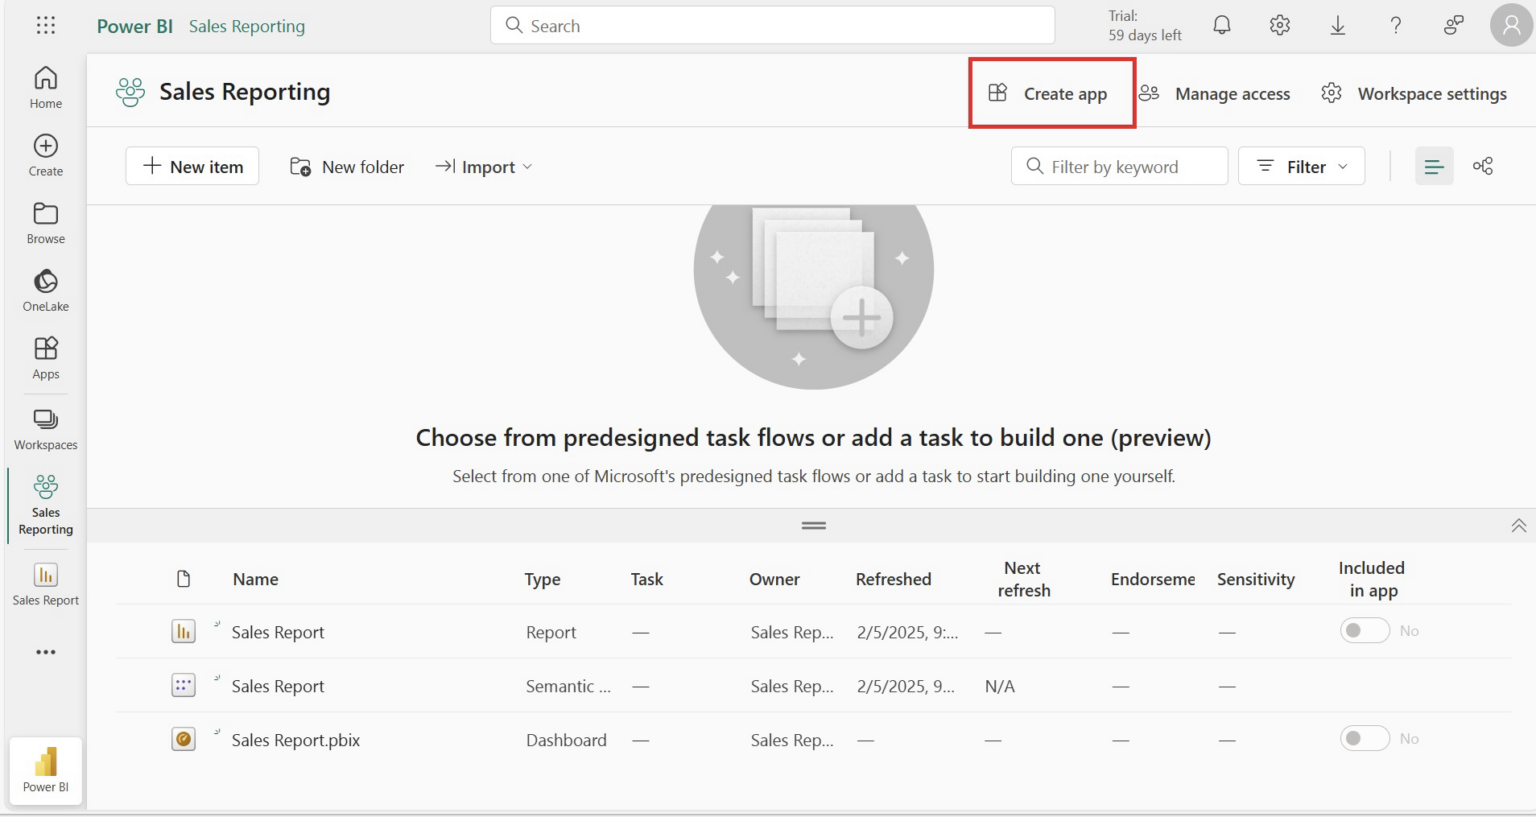1536x817 pixels.
Task: Open Manage access for the workspace
Action: [x=1216, y=93]
